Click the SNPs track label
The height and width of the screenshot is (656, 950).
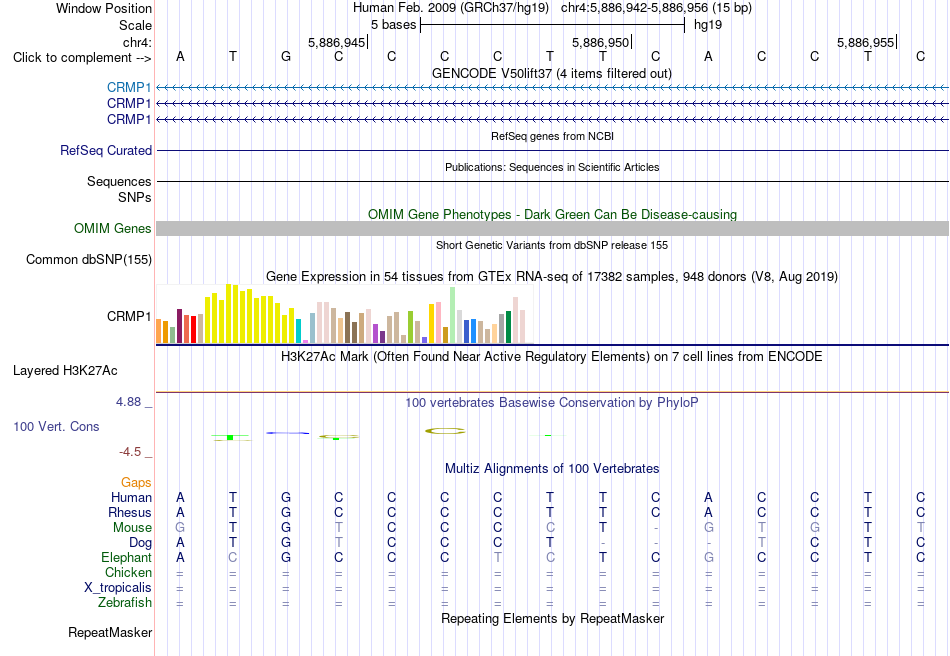click(135, 197)
